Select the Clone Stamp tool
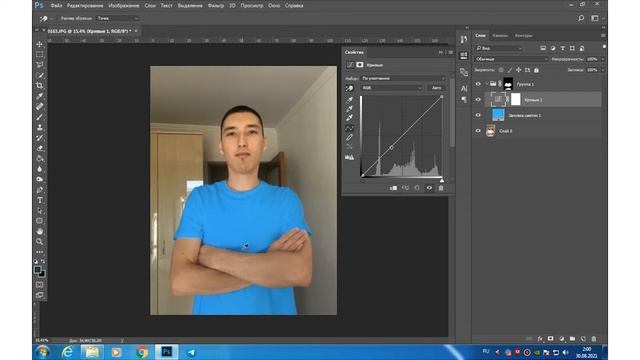 tap(40, 127)
